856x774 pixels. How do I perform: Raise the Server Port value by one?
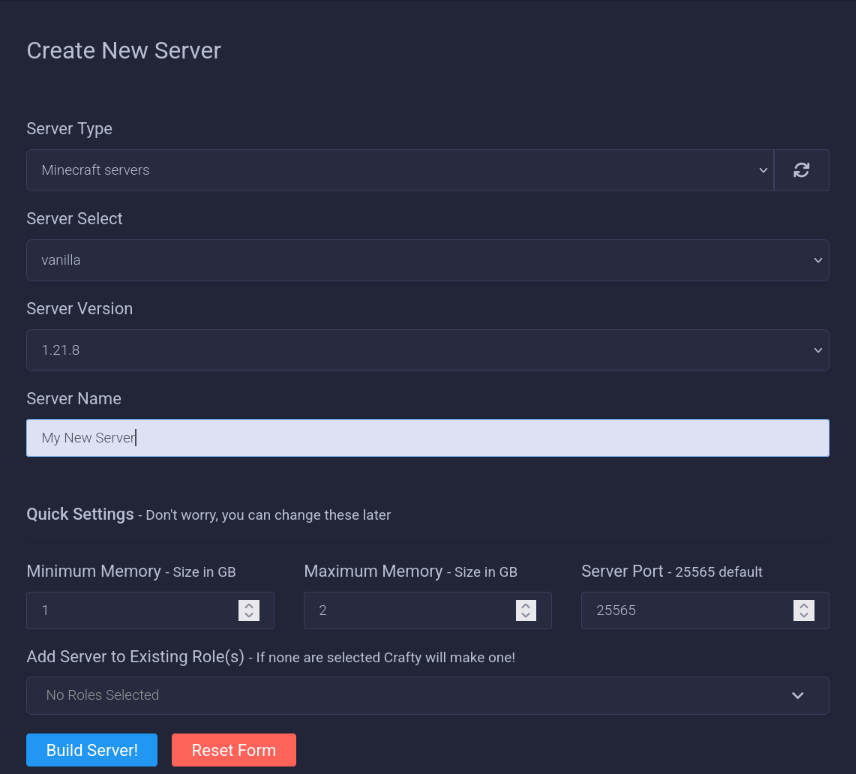pos(803,605)
